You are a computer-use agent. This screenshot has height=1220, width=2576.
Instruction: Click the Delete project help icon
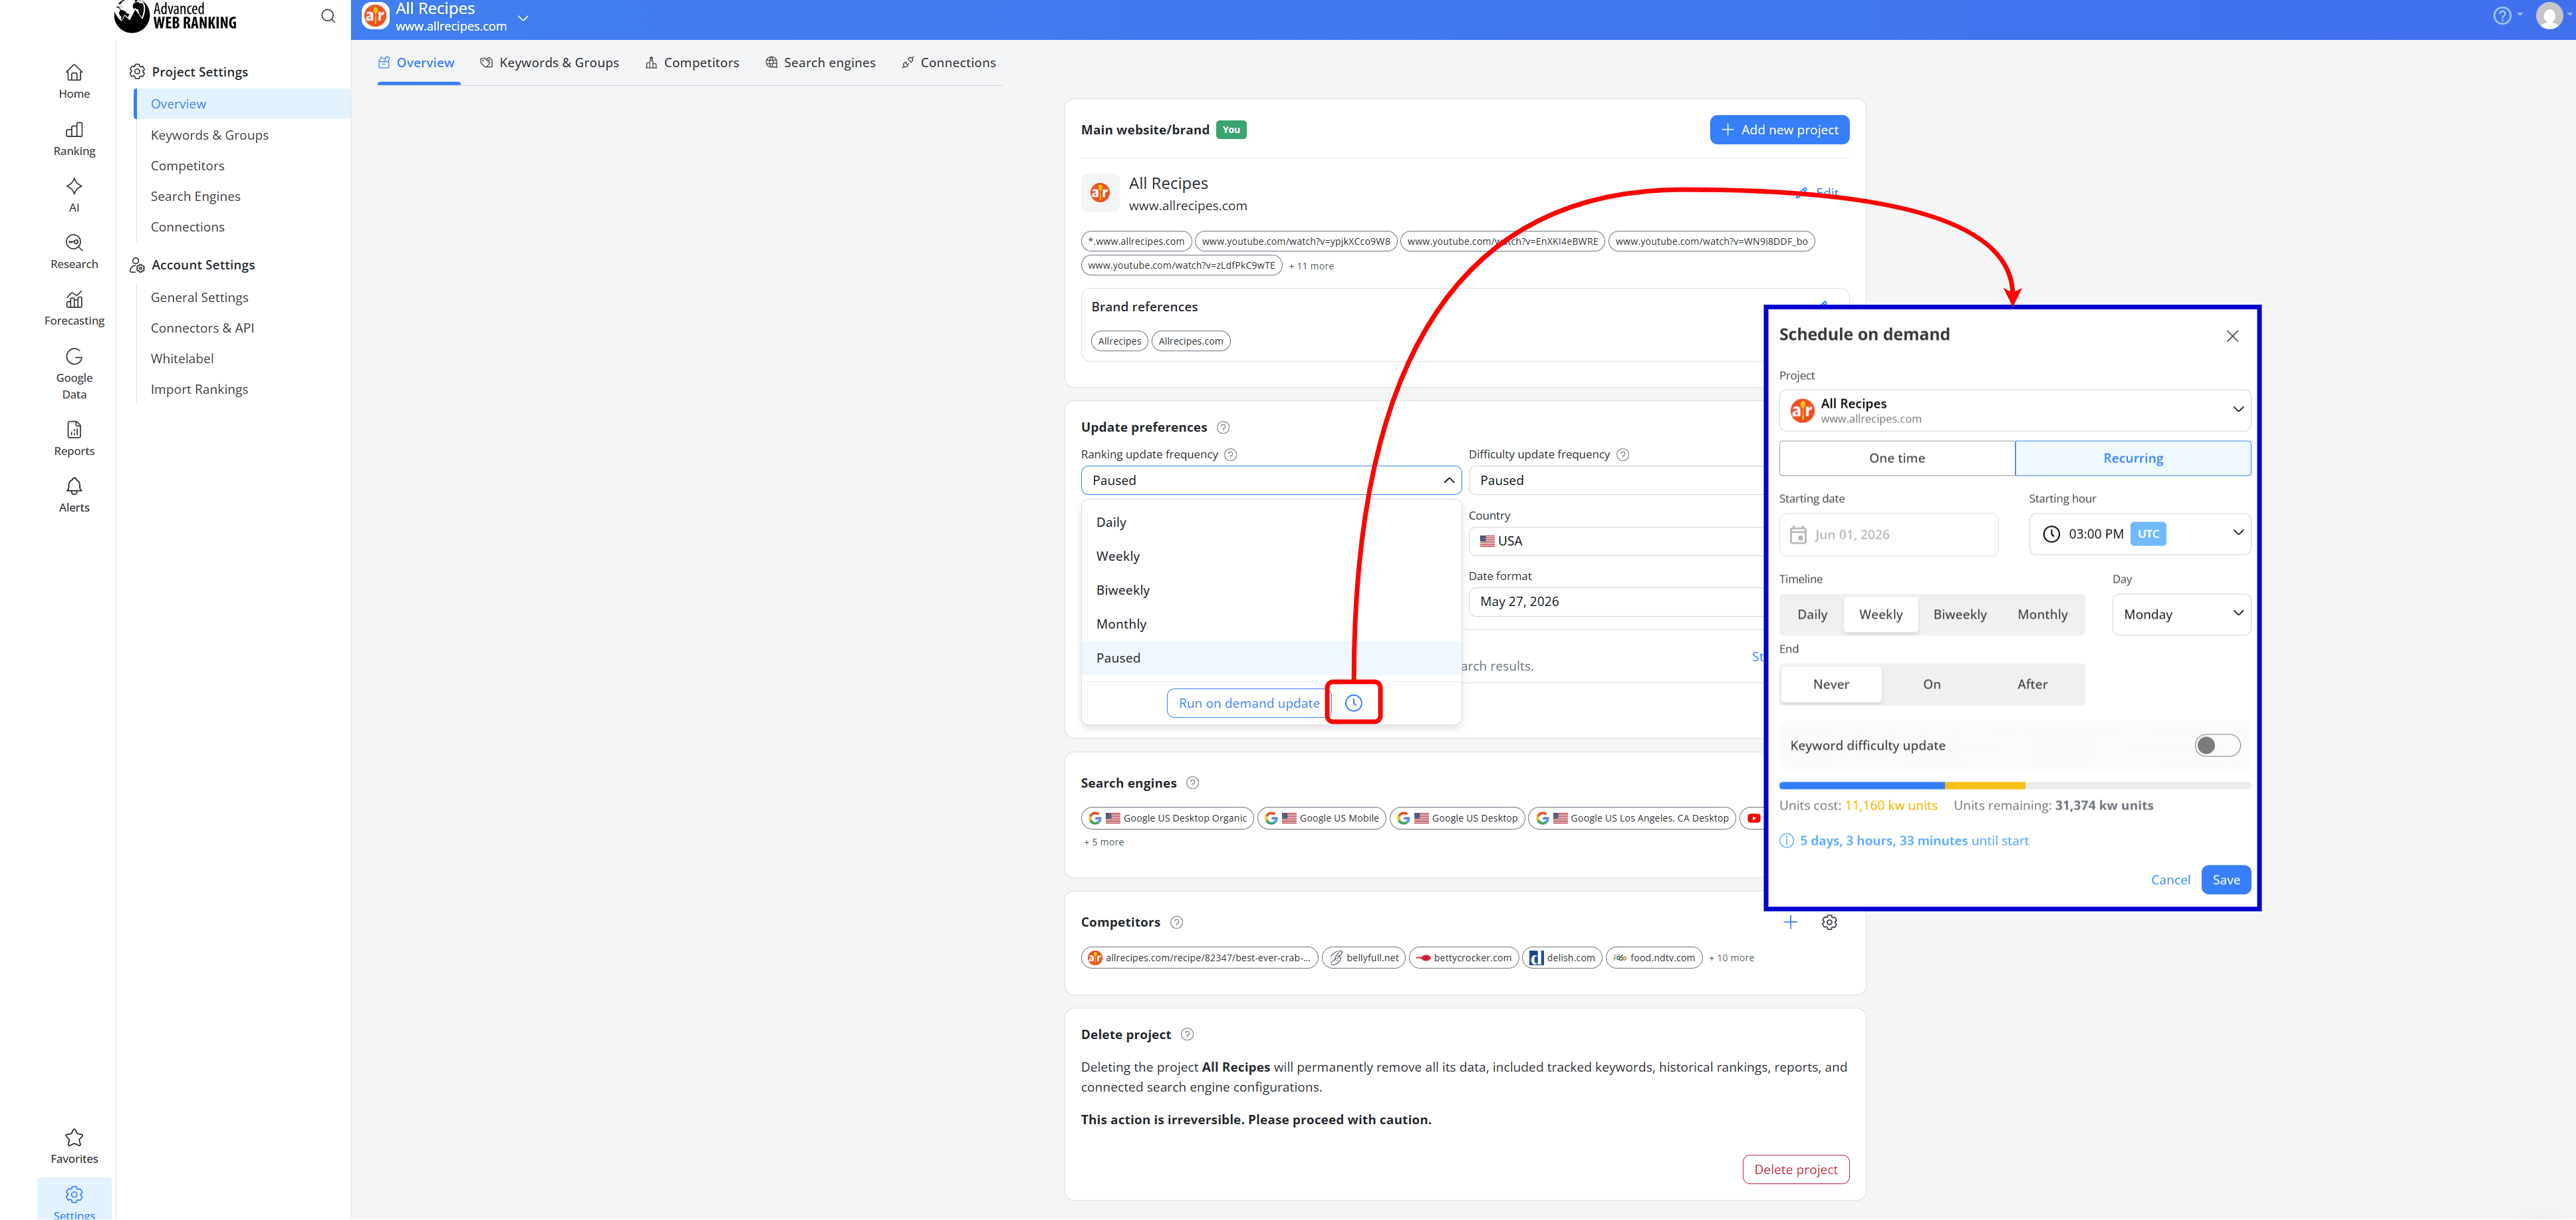coord(1188,1034)
